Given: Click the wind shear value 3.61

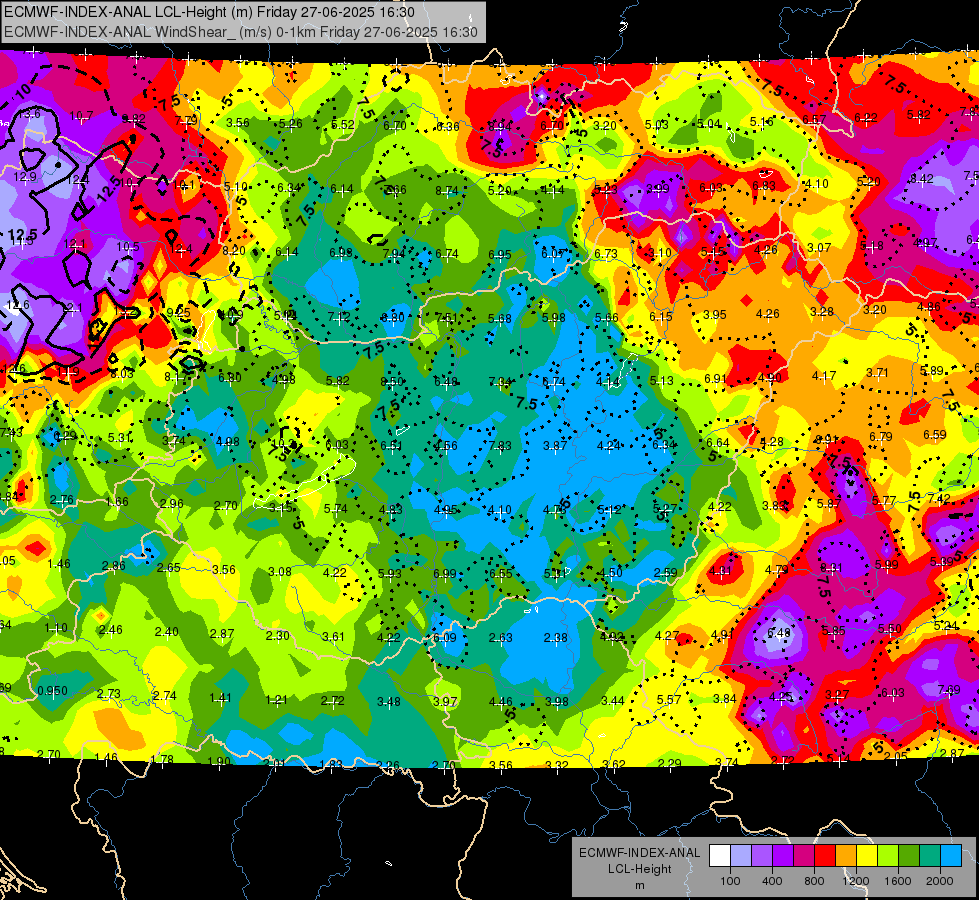Looking at the screenshot, I should (333, 636).
